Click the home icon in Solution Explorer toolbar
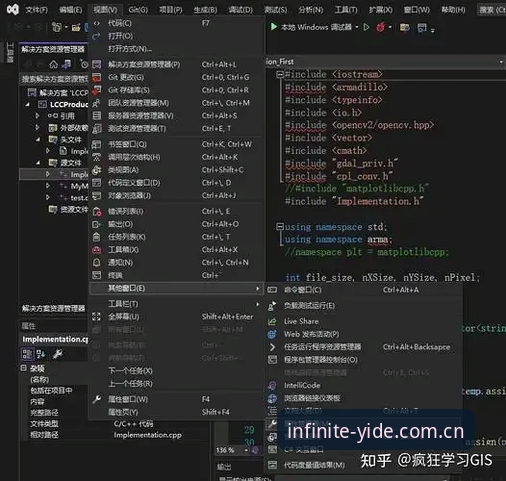506x481 pixels. 53,64
